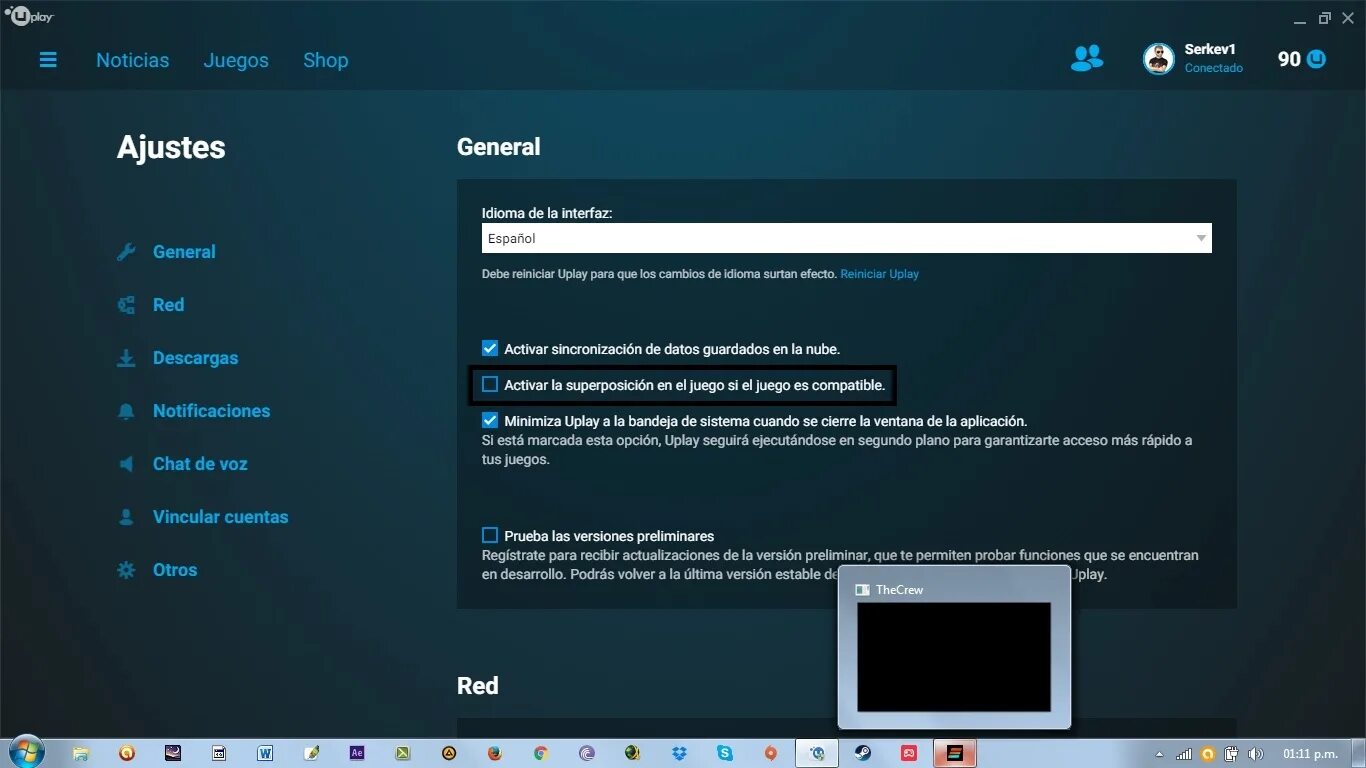The width and height of the screenshot is (1366, 768).
Task: Click the network icon beside Red
Action: (126, 305)
